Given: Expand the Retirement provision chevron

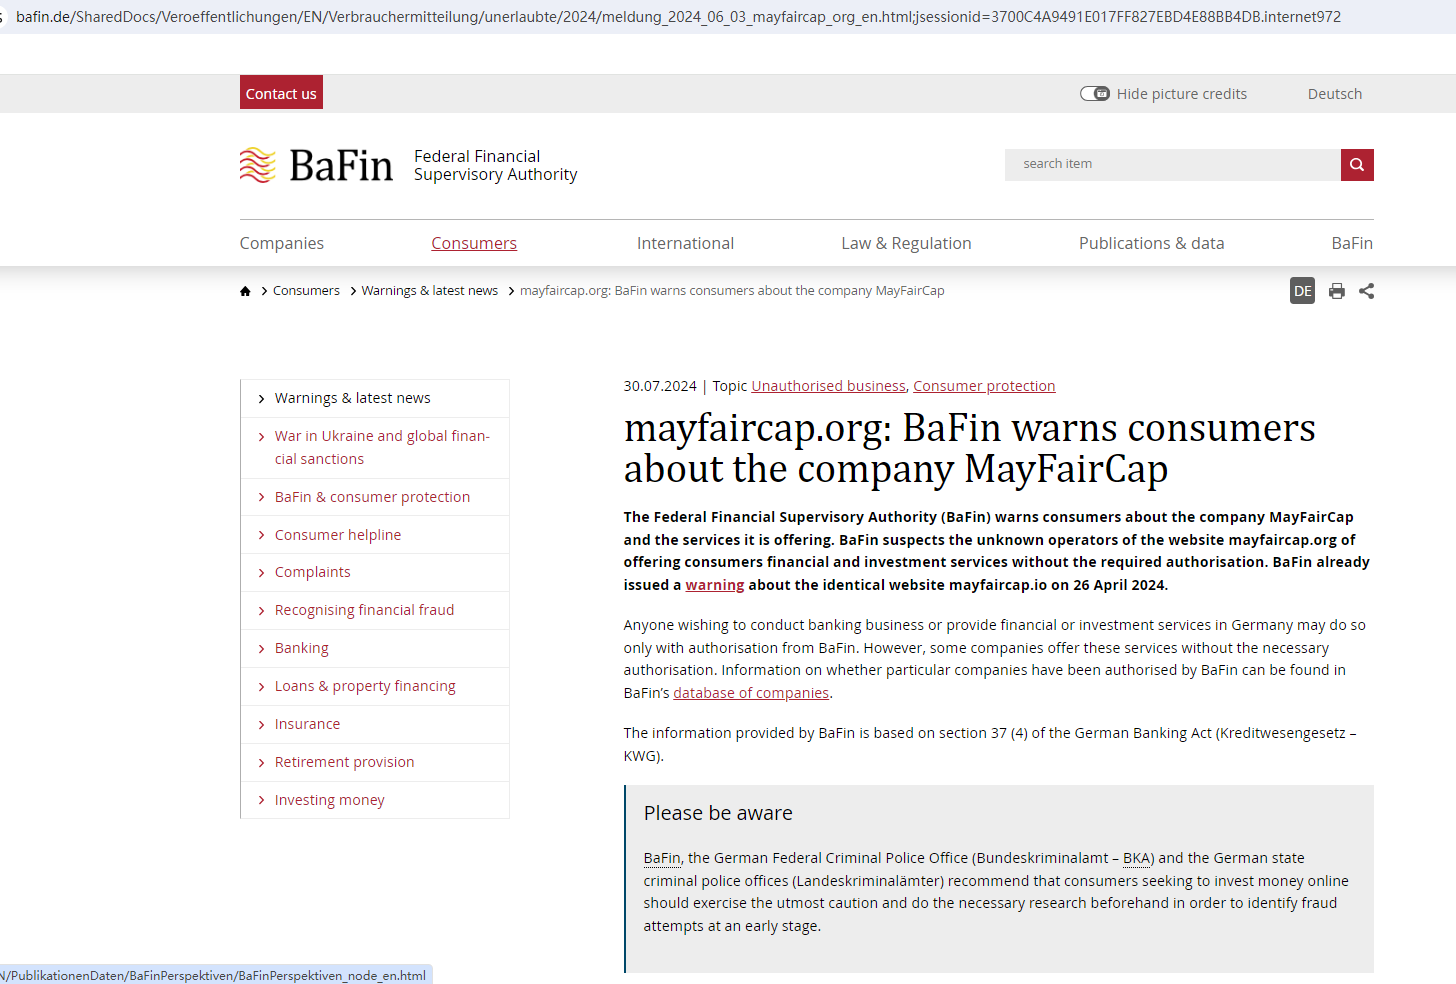Looking at the screenshot, I should click(262, 763).
